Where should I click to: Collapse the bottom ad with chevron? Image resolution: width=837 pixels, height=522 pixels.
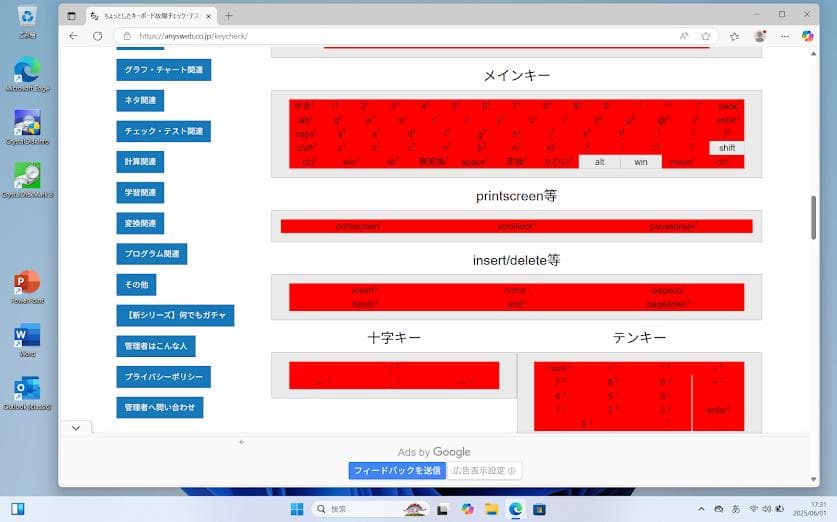pyautogui.click(x=76, y=428)
